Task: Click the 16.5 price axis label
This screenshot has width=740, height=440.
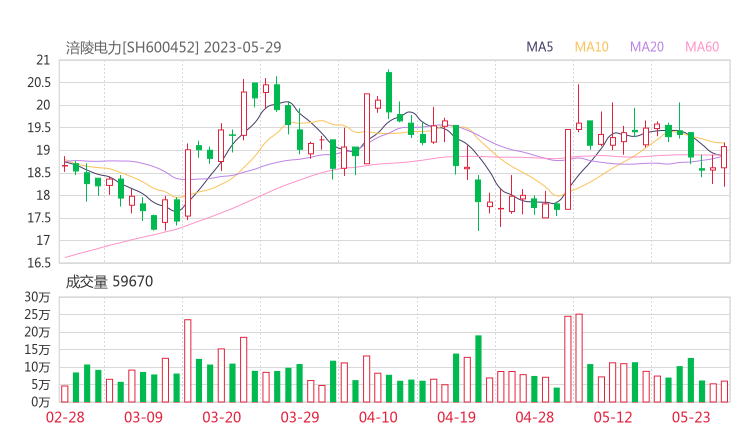Action: pyautogui.click(x=39, y=263)
